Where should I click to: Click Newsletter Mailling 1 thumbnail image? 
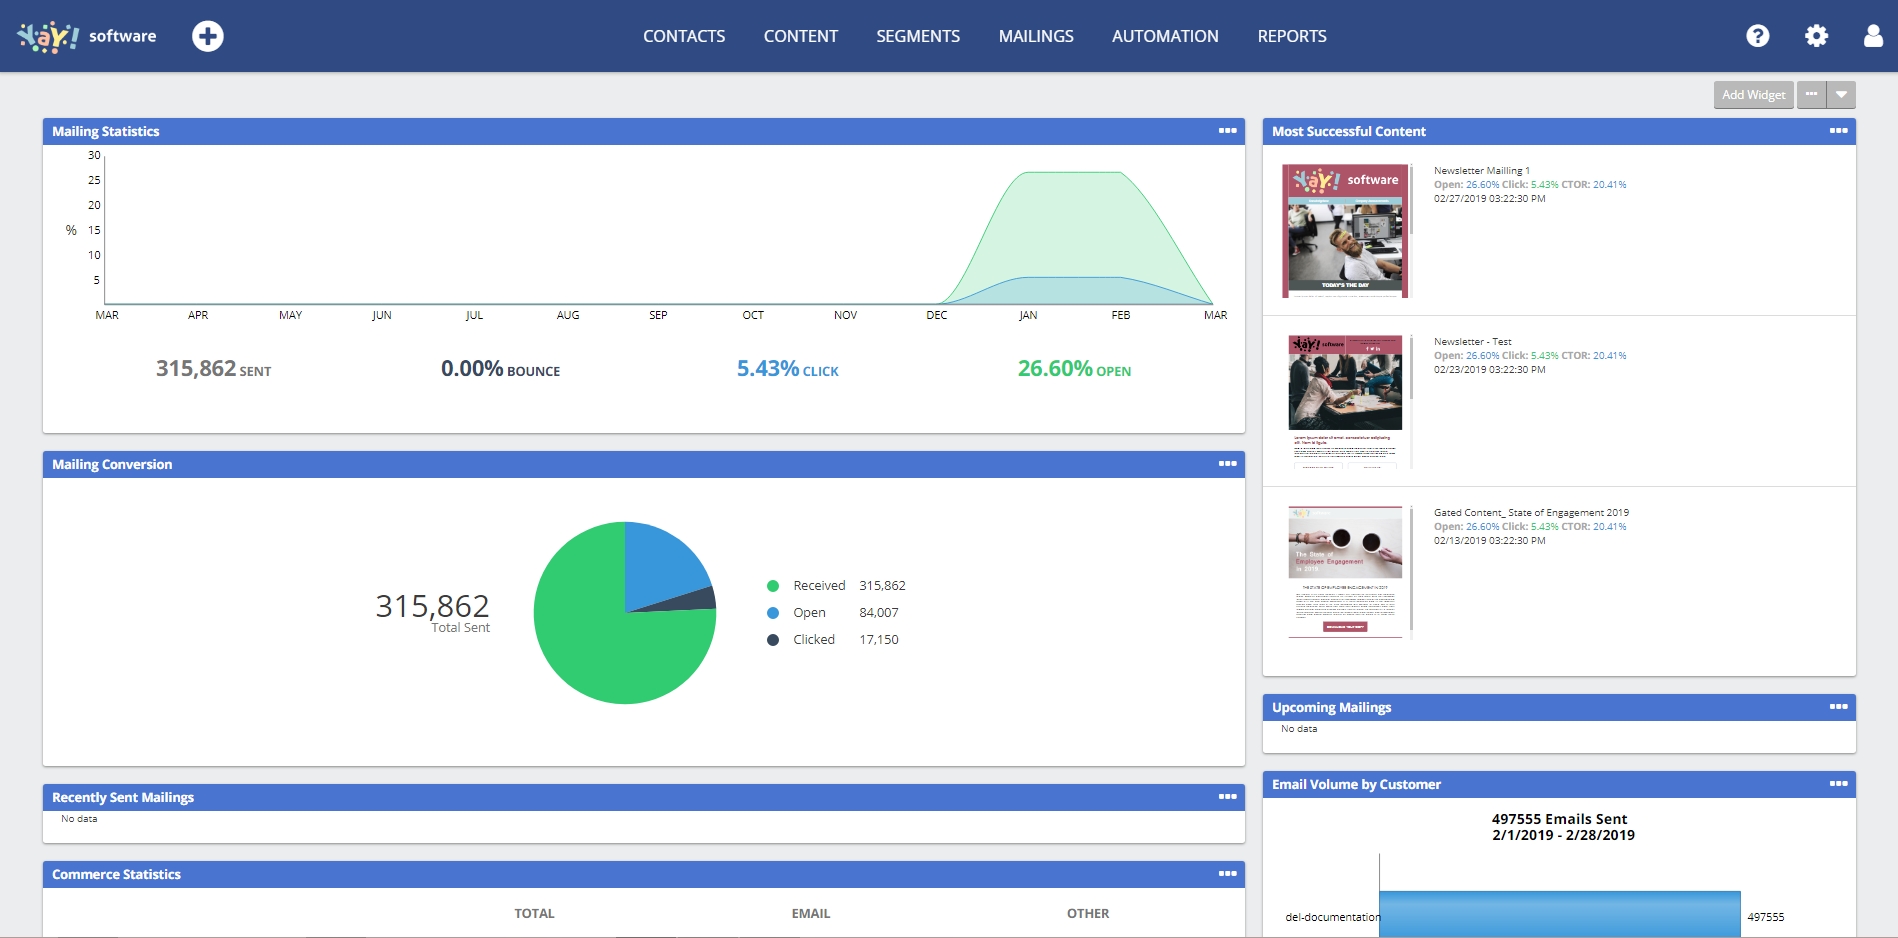pos(1345,231)
